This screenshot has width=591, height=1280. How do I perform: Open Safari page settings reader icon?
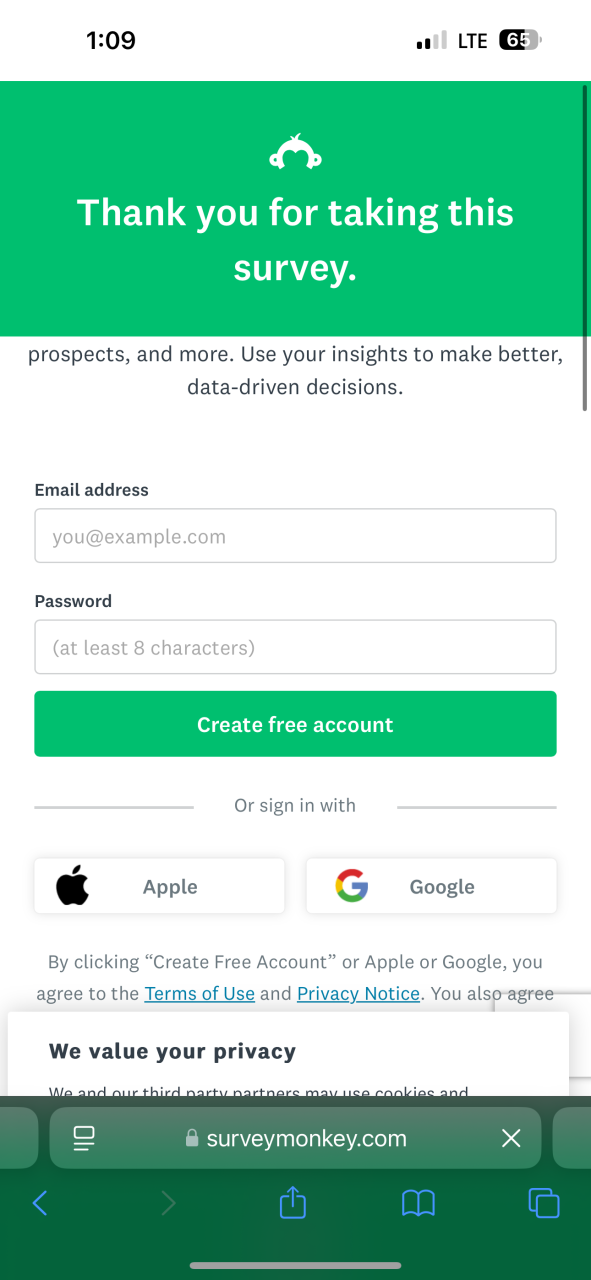pyautogui.click(x=84, y=1138)
